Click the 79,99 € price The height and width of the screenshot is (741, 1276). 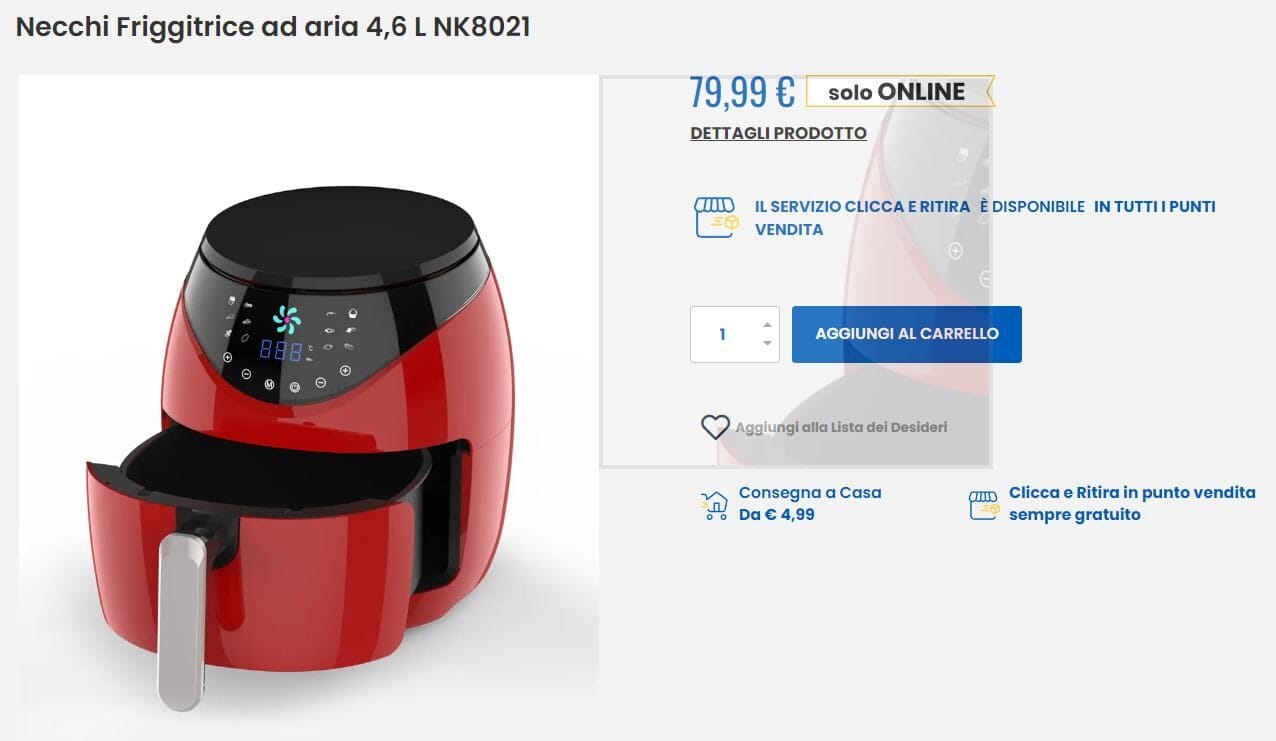[x=742, y=92]
